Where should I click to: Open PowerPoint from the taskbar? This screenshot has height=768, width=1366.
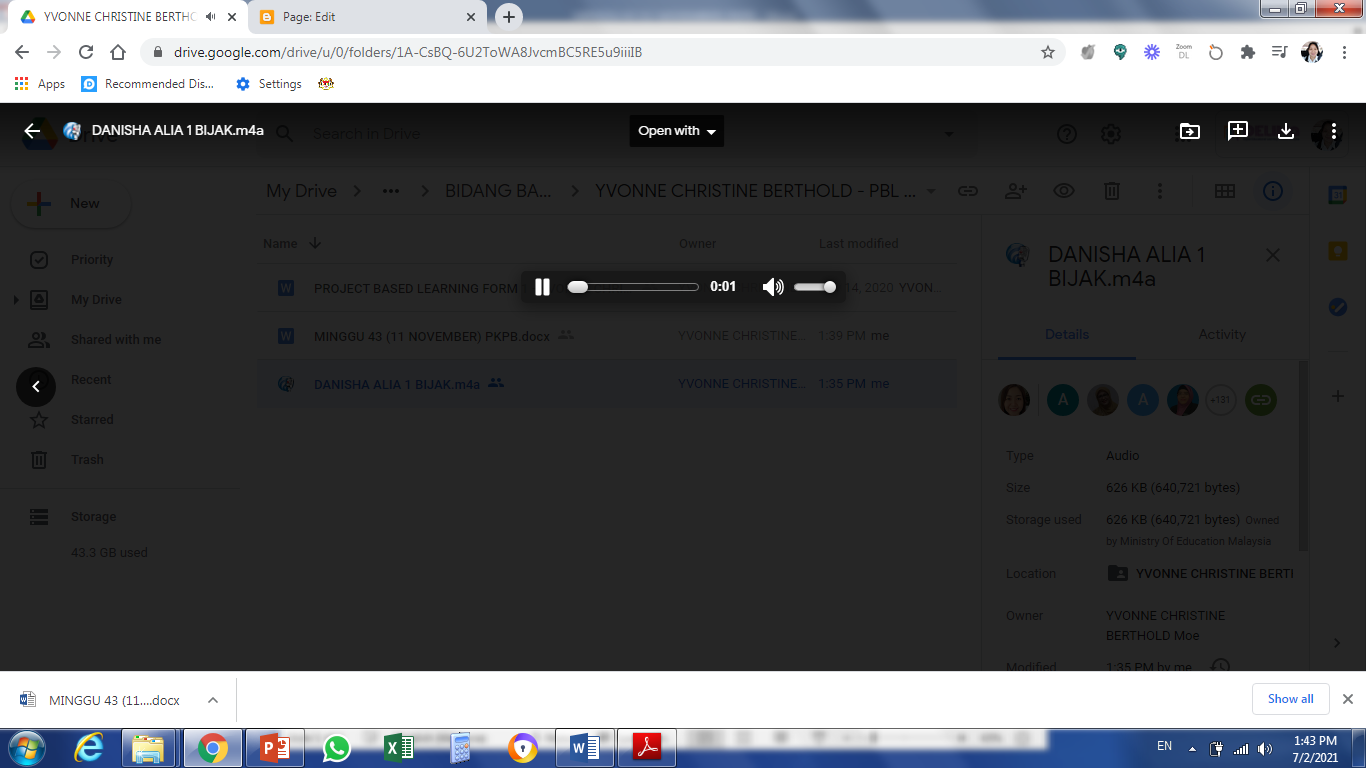pos(274,748)
